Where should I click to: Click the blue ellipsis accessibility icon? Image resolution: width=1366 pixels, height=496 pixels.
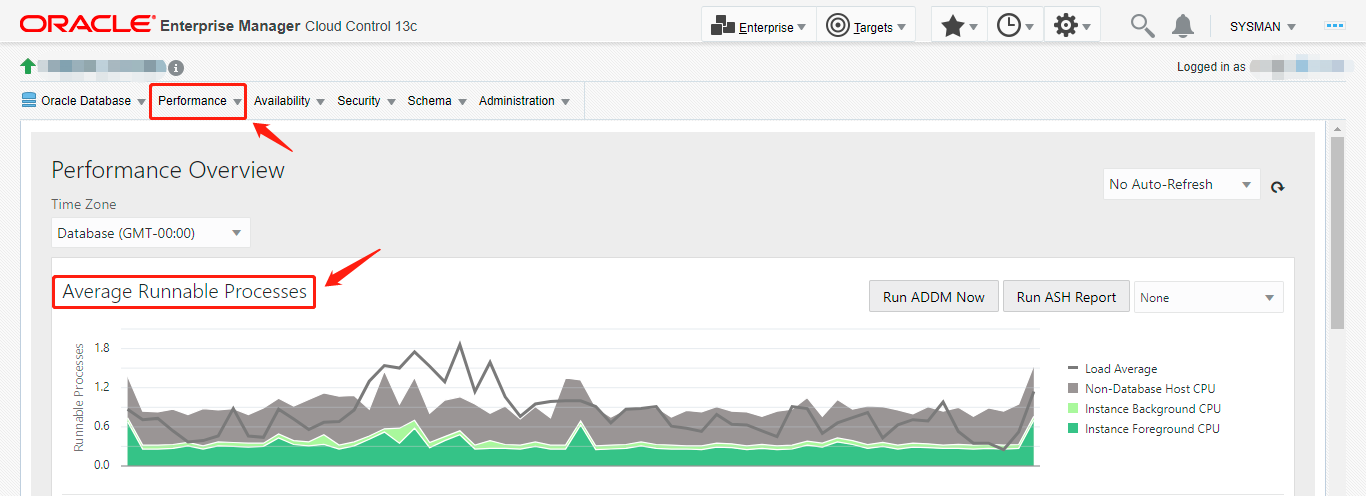[1334, 26]
